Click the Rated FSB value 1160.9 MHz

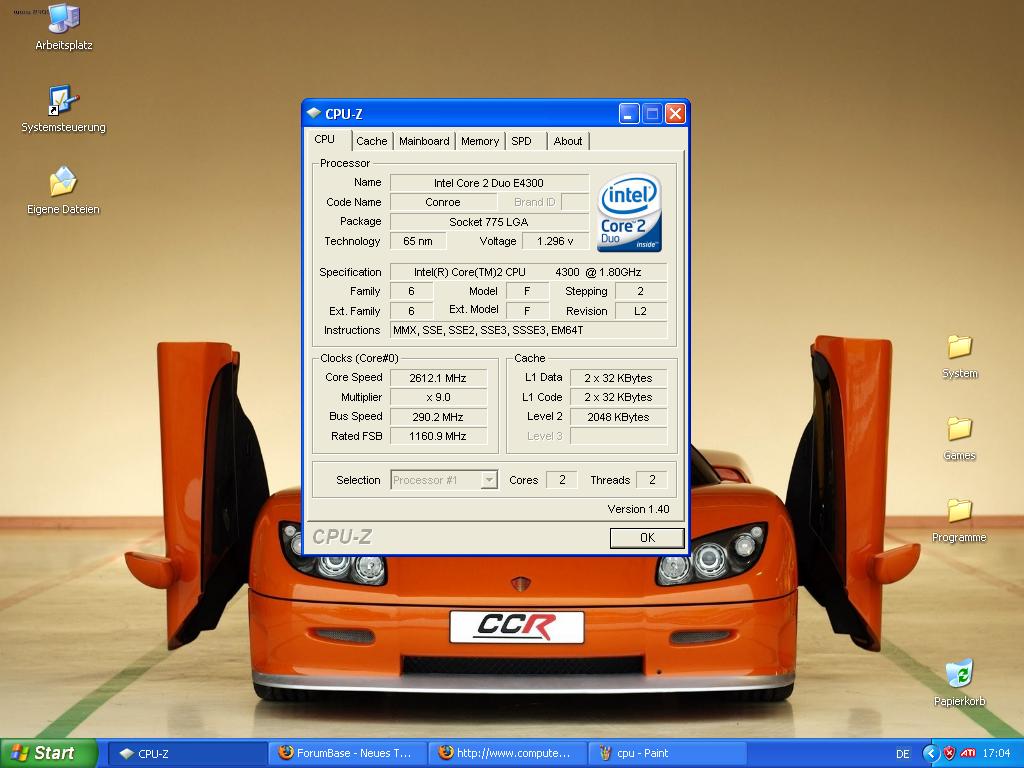(x=438, y=436)
